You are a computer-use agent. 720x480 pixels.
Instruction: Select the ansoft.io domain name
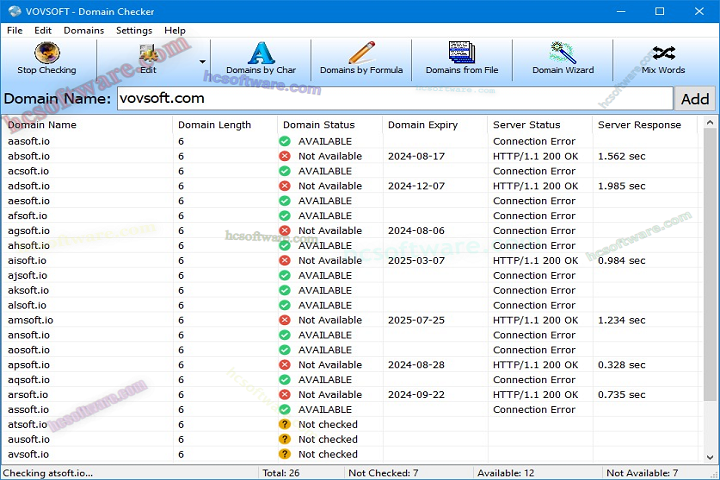pos(28,335)
